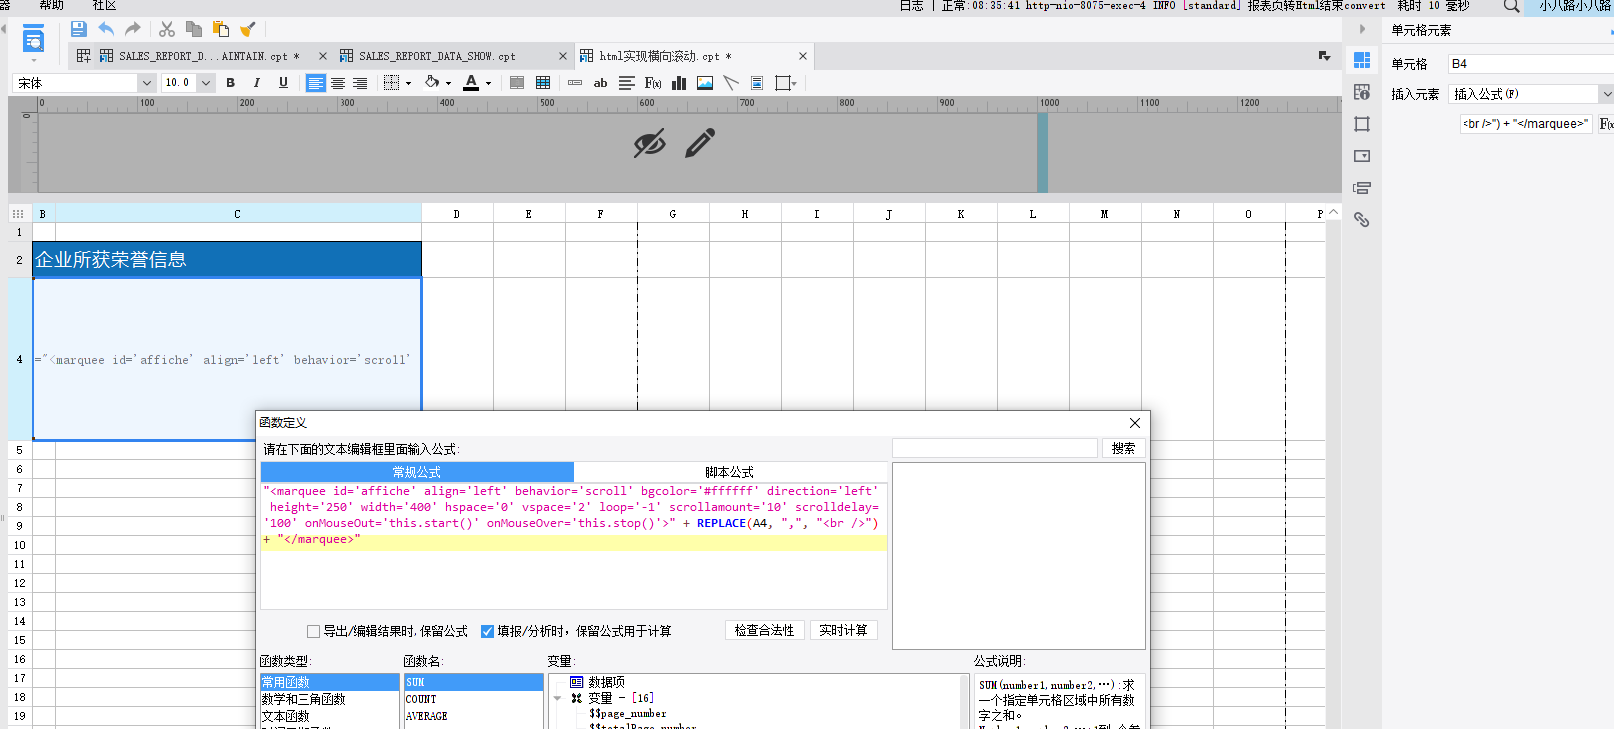Viewport: 1614px width, 729px height.
Task: Toggle bold formatting
Action: click(231, 83)
